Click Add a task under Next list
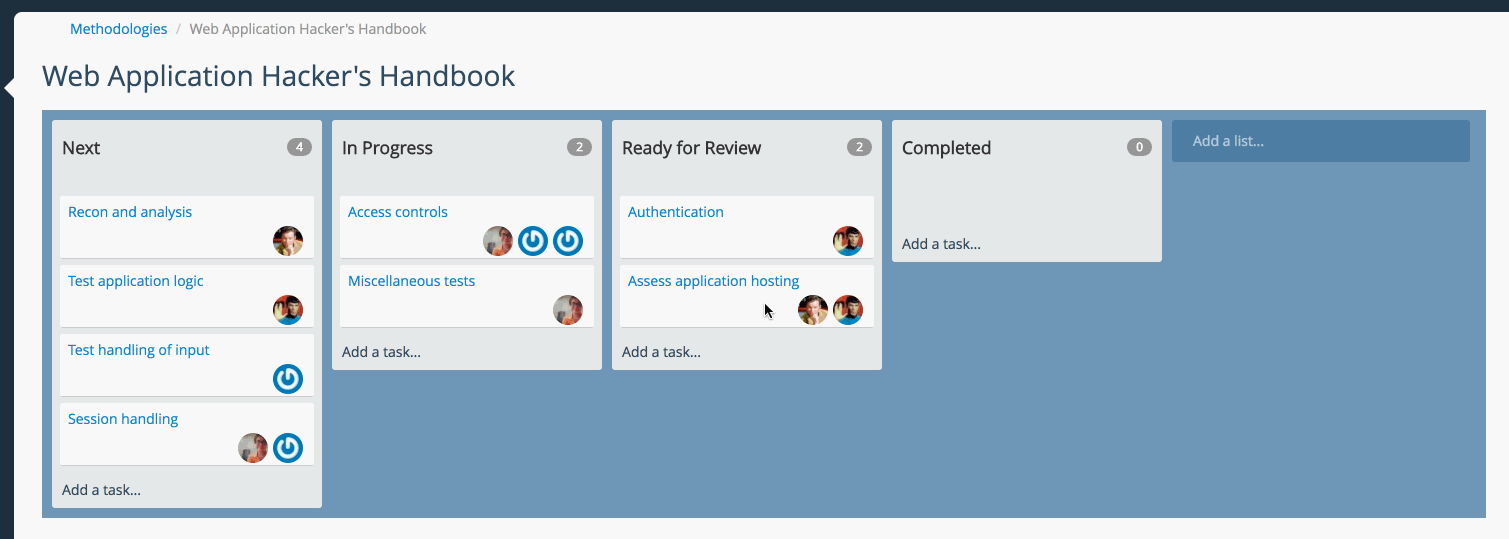This screenshot has width=1509, height=539. (x=101, y=490)
